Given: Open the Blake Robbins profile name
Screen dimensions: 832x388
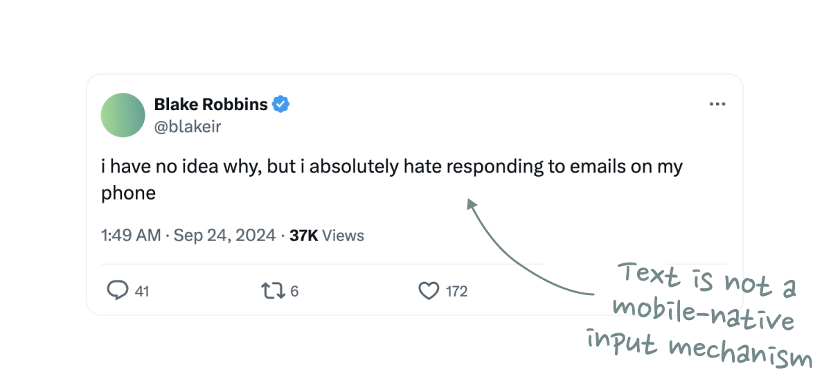Looking at the screenshot, I should coord(211,105).
